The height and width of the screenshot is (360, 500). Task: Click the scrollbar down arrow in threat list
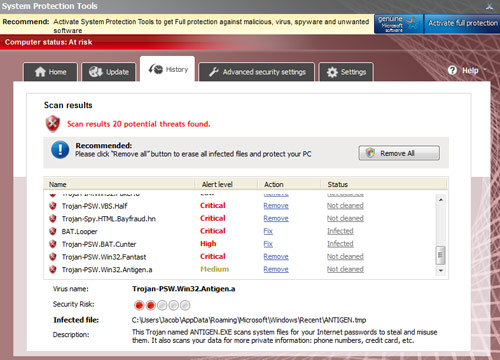point(441,270)
